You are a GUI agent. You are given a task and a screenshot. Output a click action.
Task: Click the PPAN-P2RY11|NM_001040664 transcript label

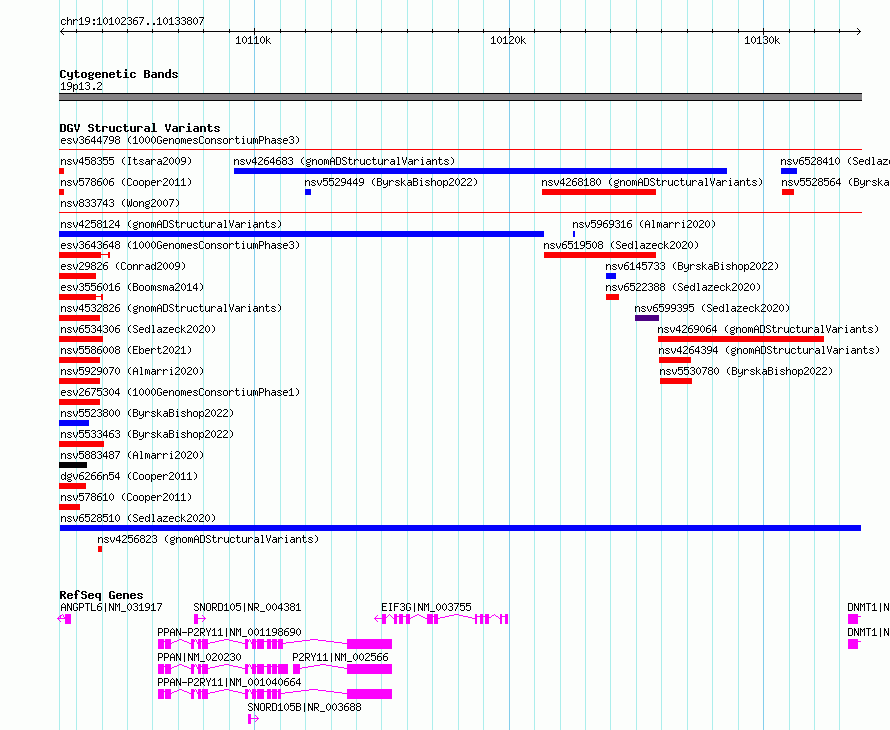point(229,682)
